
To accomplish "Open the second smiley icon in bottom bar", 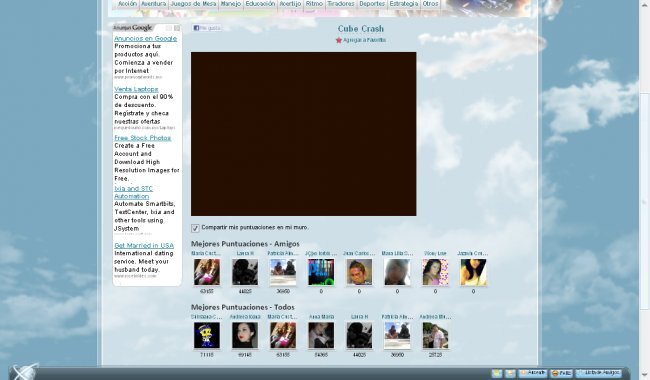I will pyautogui.click(x=510, y=373).
